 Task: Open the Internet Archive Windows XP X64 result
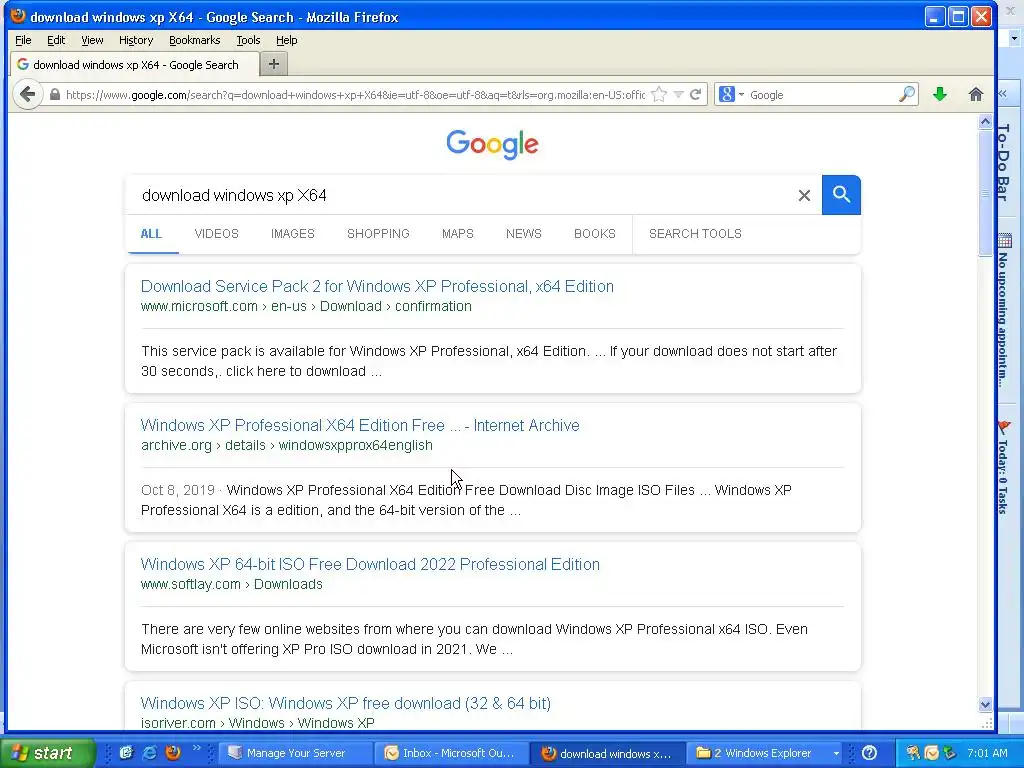(360, 425)
